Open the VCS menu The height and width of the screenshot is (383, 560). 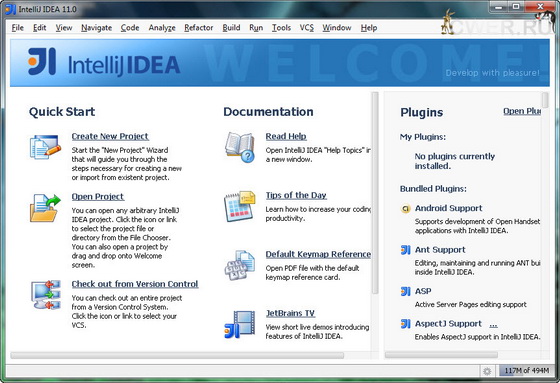pos(307,28)
